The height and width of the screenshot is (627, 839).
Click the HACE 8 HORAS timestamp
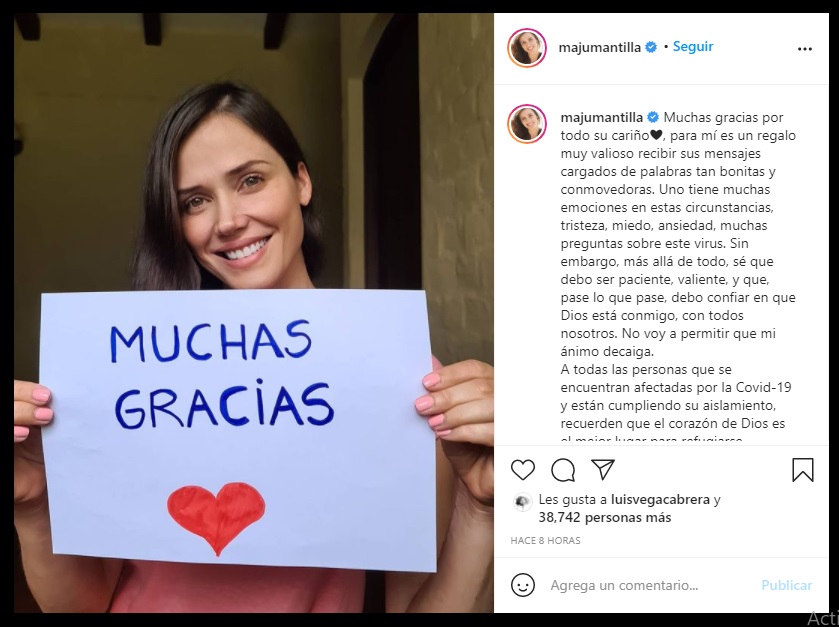point(545,540)
